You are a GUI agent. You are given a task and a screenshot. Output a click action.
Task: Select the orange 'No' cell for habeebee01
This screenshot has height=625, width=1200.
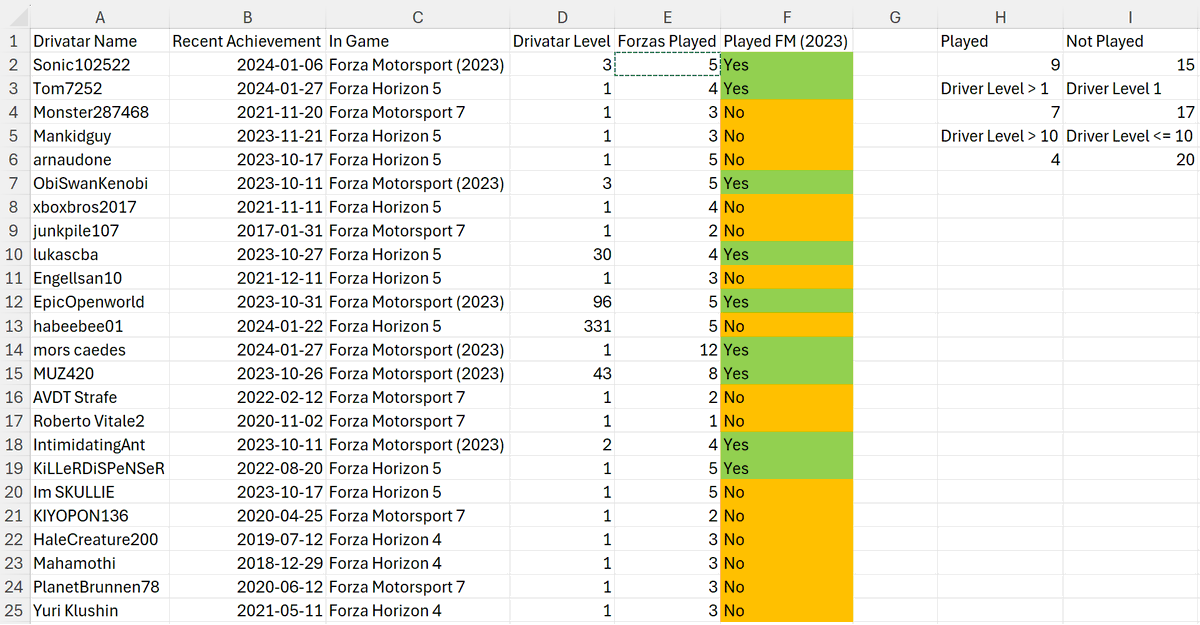(x=787, y=326)
